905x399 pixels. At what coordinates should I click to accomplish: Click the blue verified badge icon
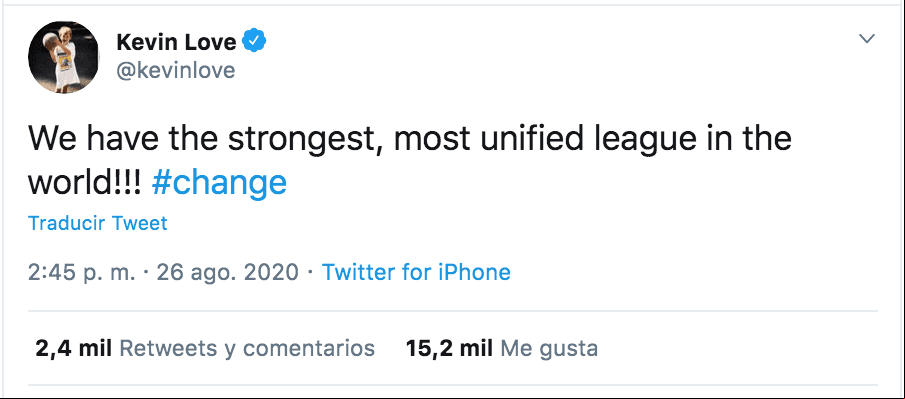[x=254, y=42]
